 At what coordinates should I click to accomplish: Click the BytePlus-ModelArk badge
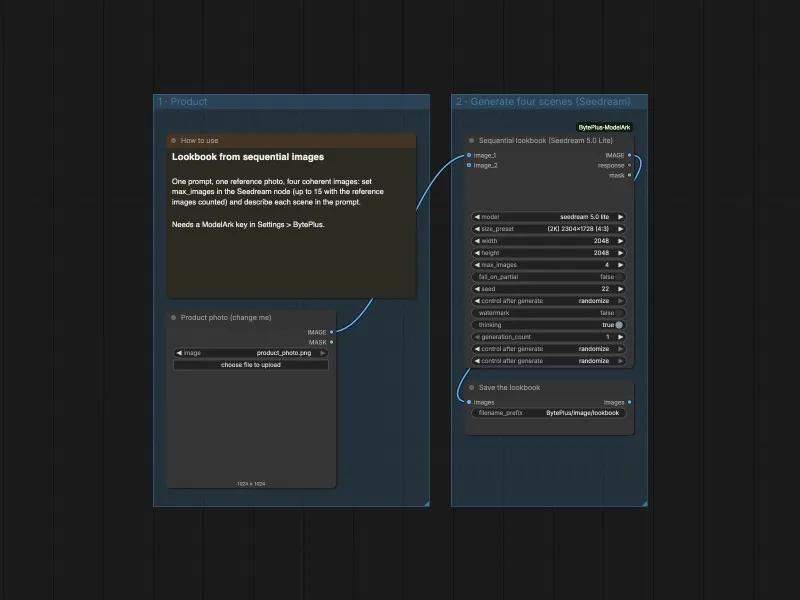click(x=604, y=128)
